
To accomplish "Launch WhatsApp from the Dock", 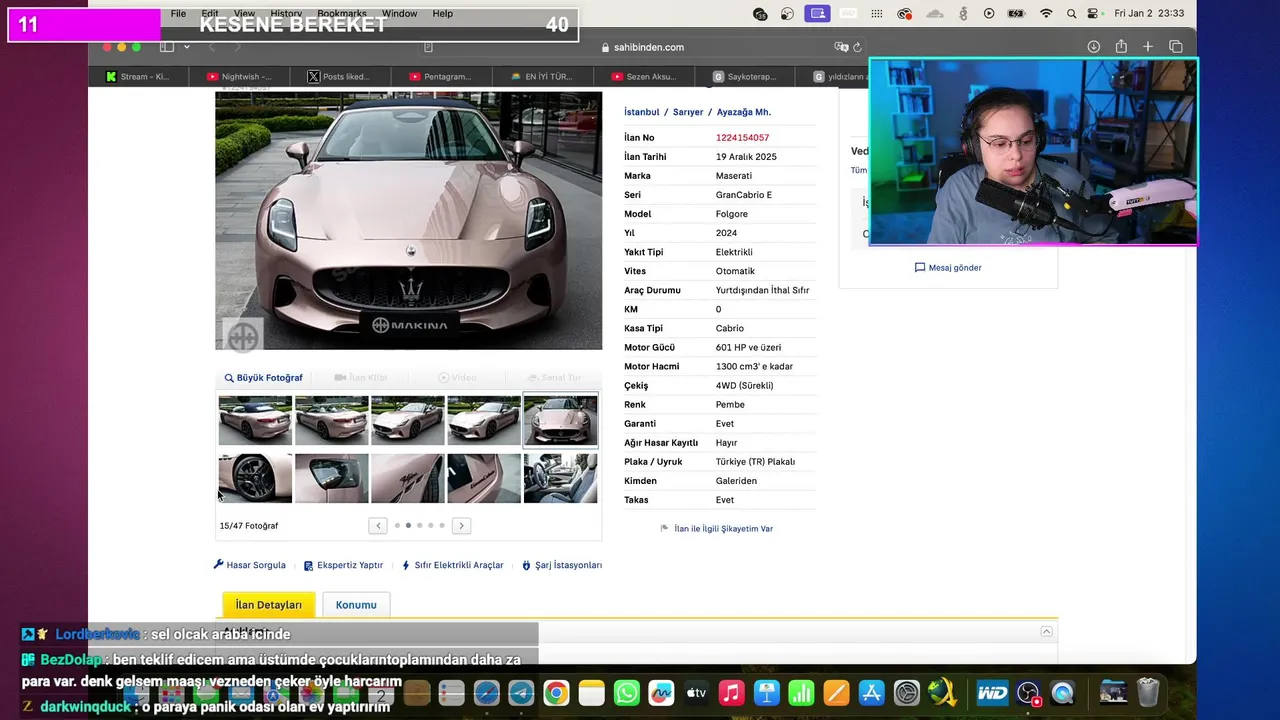I will 627,692.
